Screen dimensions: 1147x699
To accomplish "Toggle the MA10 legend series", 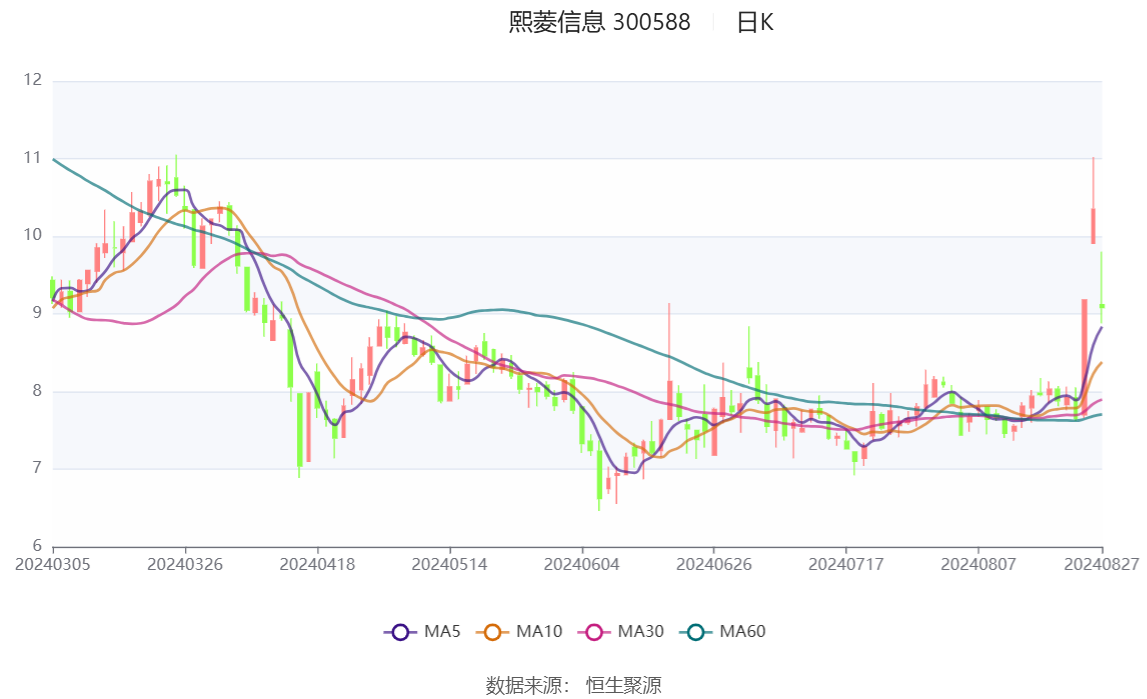I will tap(519, 632).
